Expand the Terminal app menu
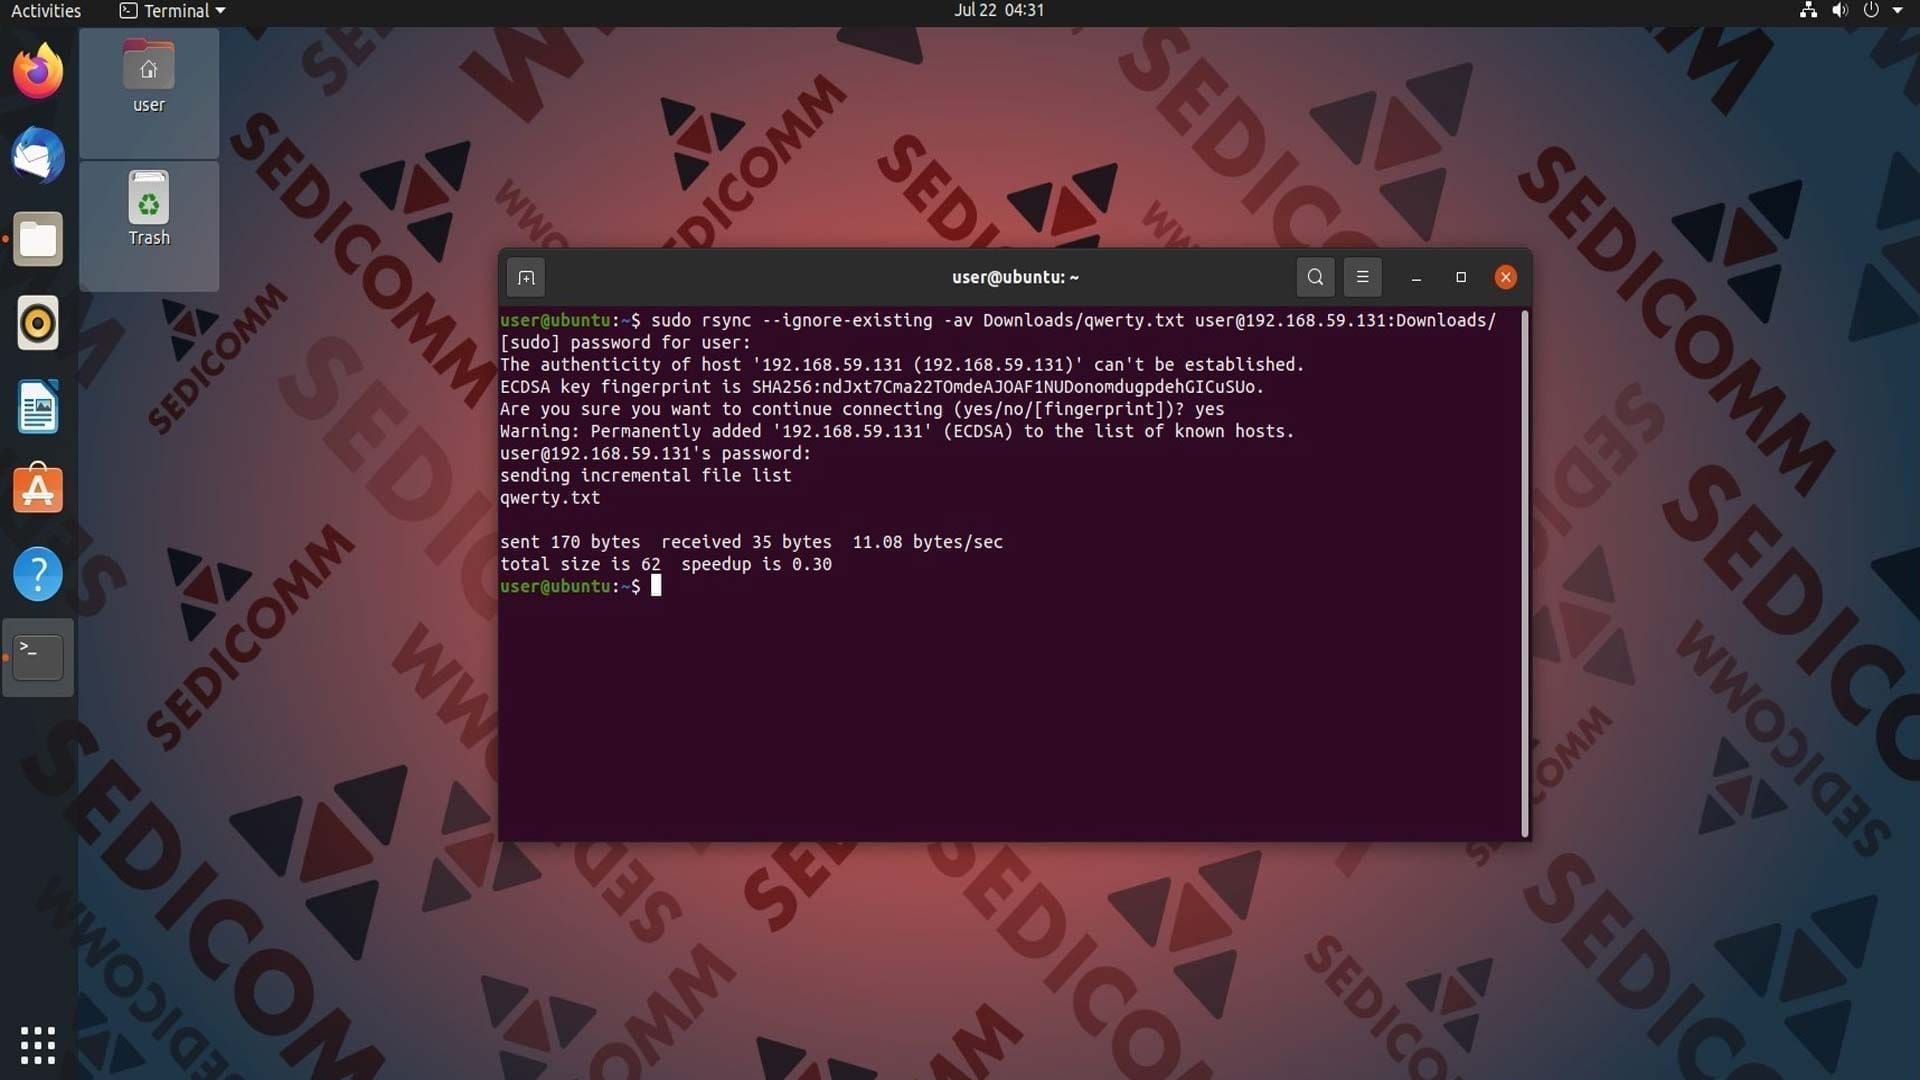Viewport: 1920px width, 1080px height. click(172, 11)
